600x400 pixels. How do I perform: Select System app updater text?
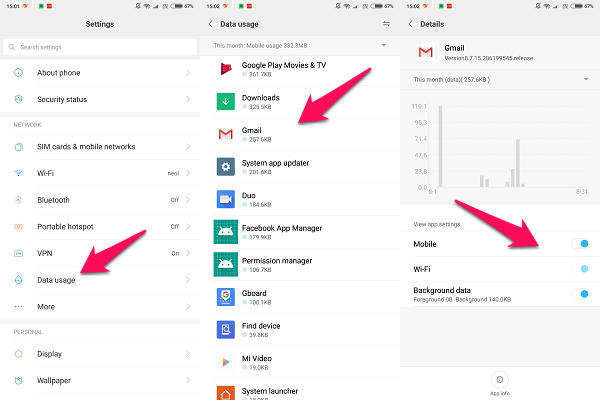(275, 163)
